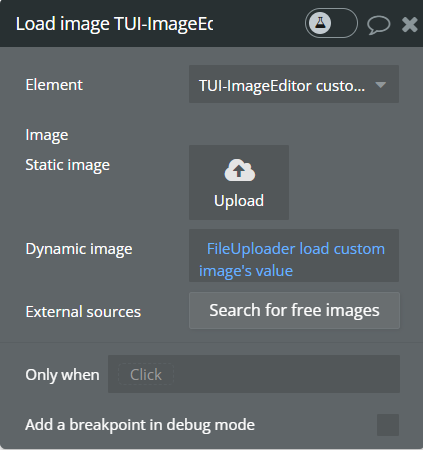Click the Only when Click placeholder
The height and width of the screenshot is (450, 423).
click(146, 374)
